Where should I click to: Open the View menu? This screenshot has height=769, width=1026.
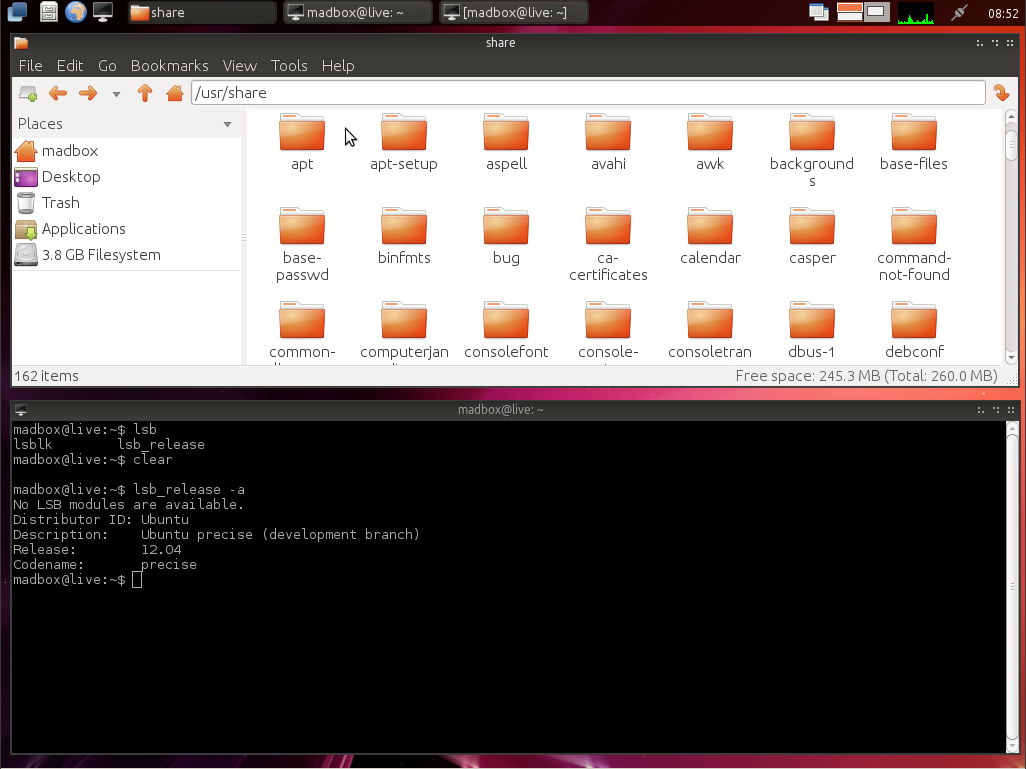click(x=239, y=65)
